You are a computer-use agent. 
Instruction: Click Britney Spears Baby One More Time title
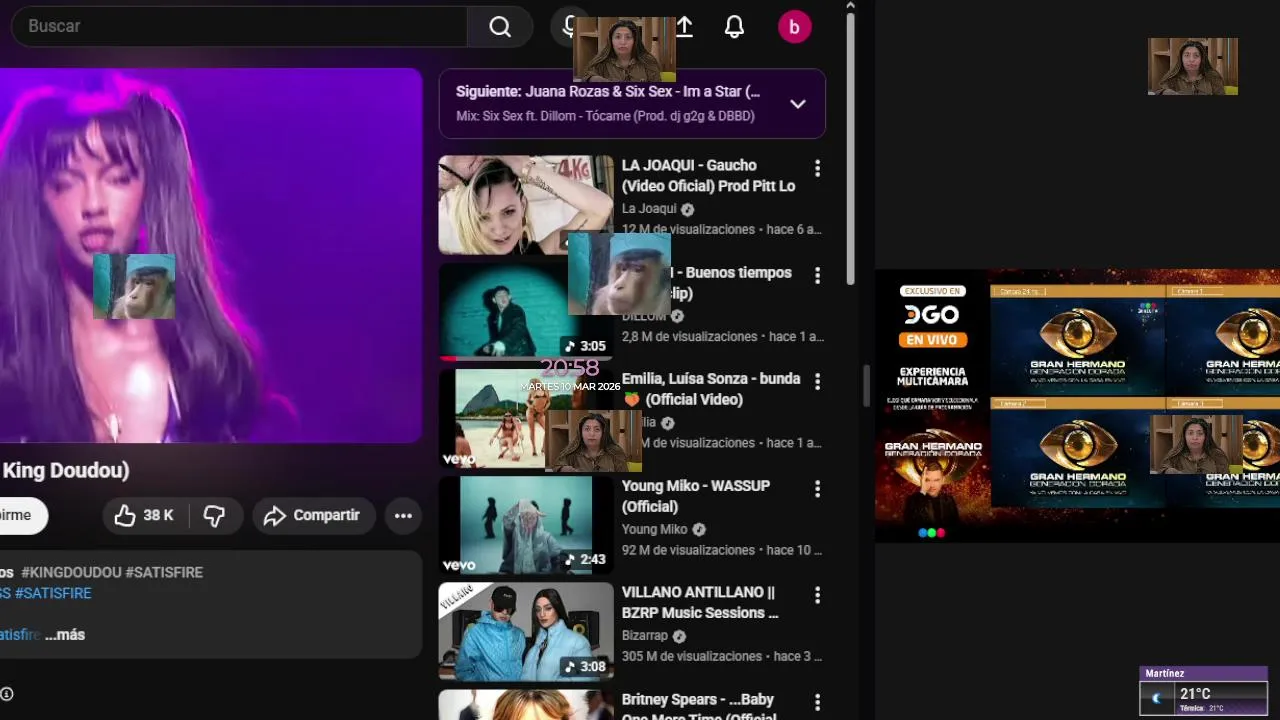tap(698, 708)
